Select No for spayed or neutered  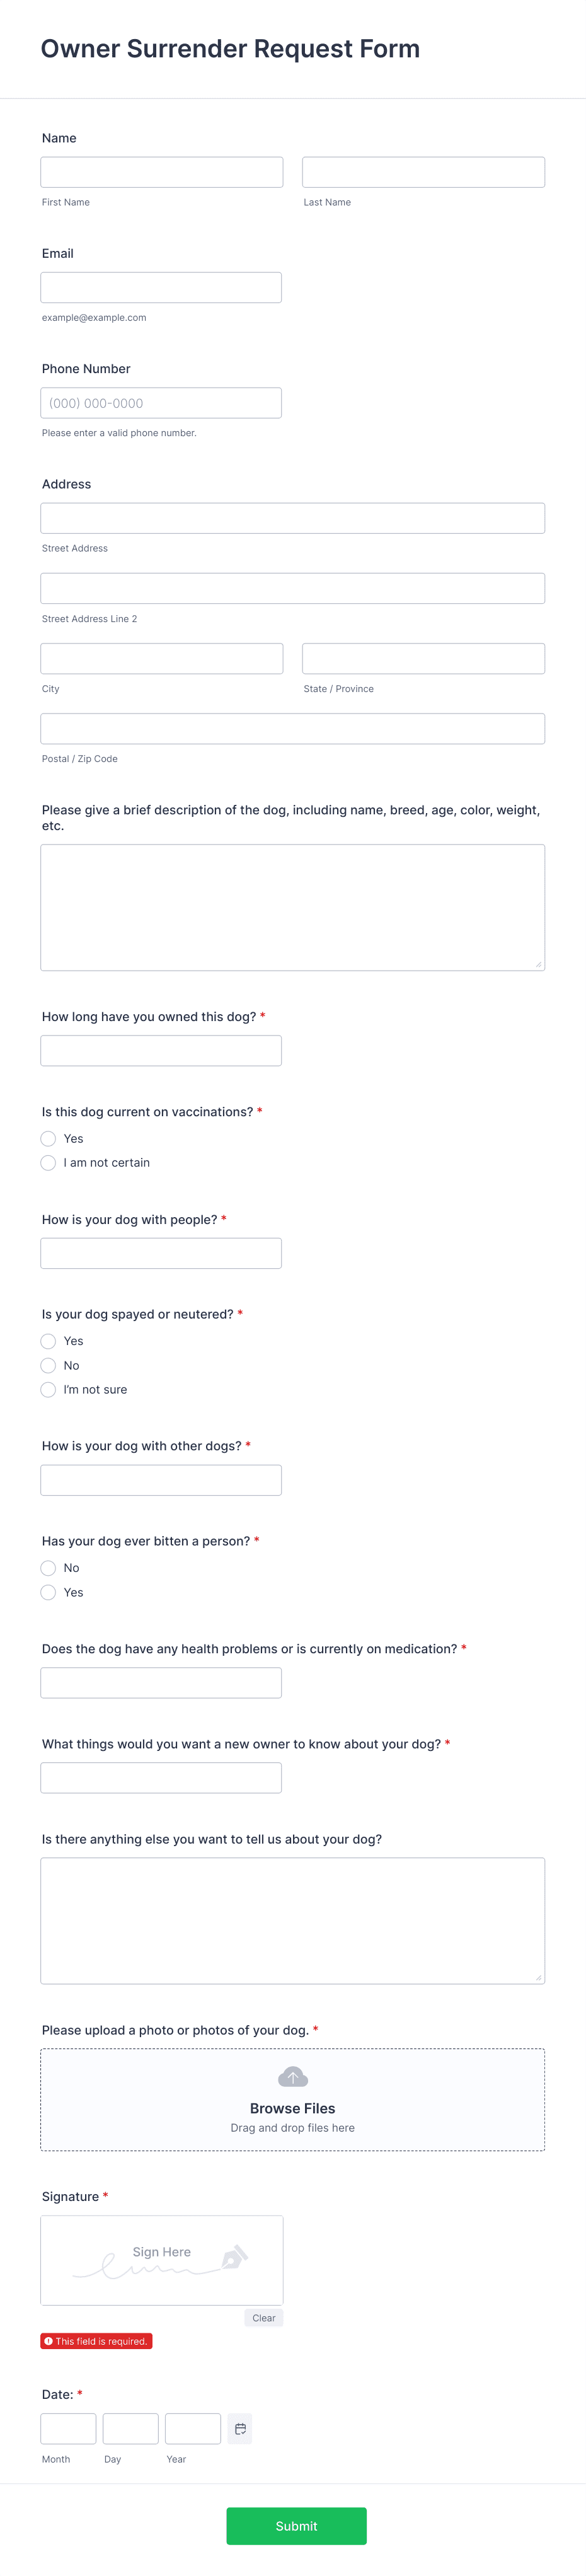48,1365
